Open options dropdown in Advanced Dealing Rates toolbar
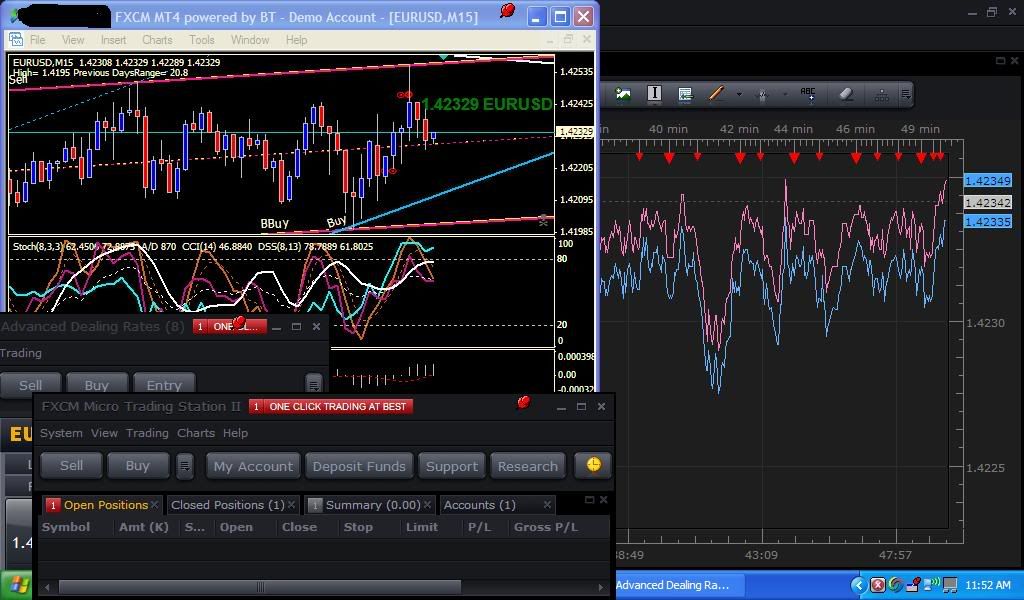The height and width of the screenshot is (600, 1024). [313, 384]
